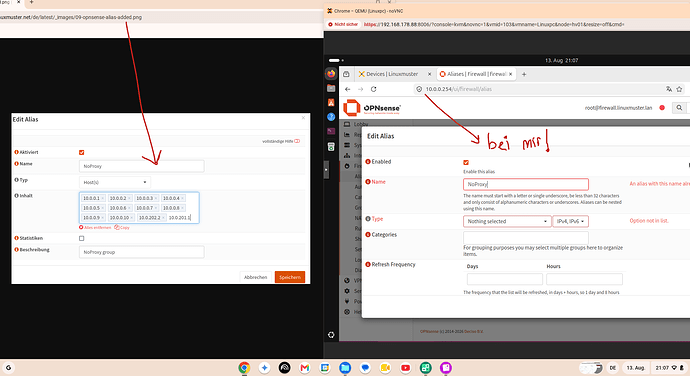690x376 pixels.
Task: Click OPNsense search magnifier button
Action: point(679,107)
